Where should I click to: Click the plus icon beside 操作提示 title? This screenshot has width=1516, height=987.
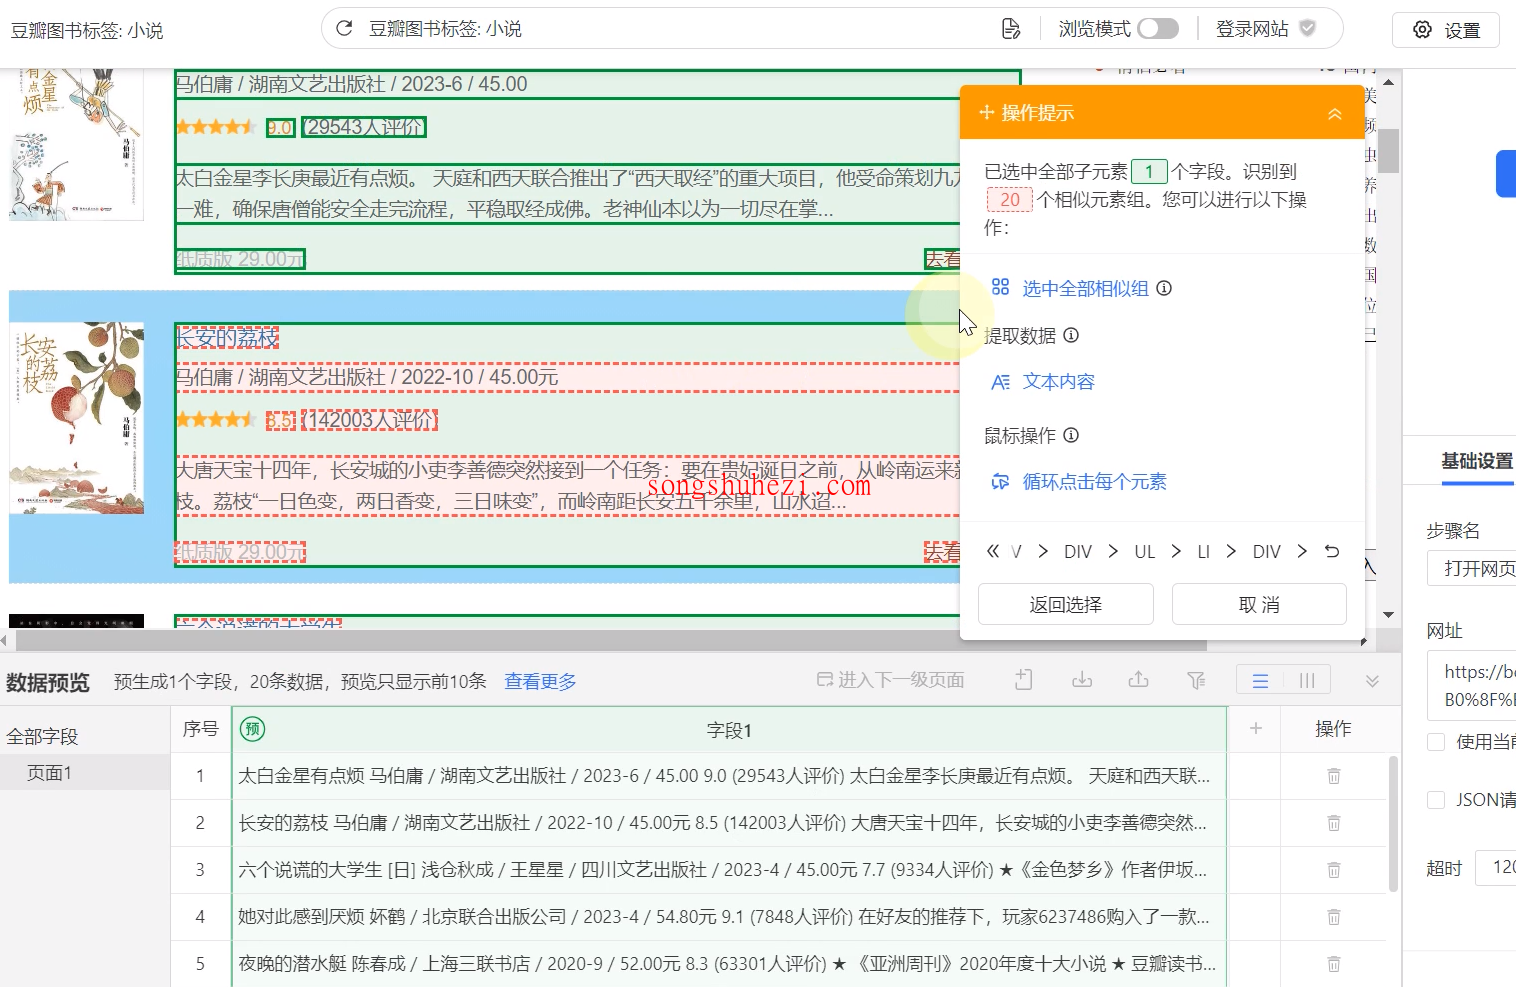(986, 113)
